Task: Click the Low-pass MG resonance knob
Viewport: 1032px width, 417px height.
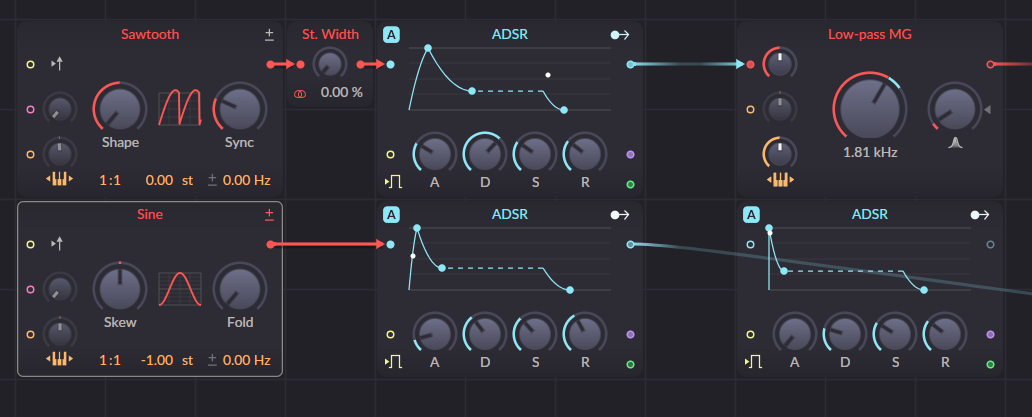Action: click(954, 109)
